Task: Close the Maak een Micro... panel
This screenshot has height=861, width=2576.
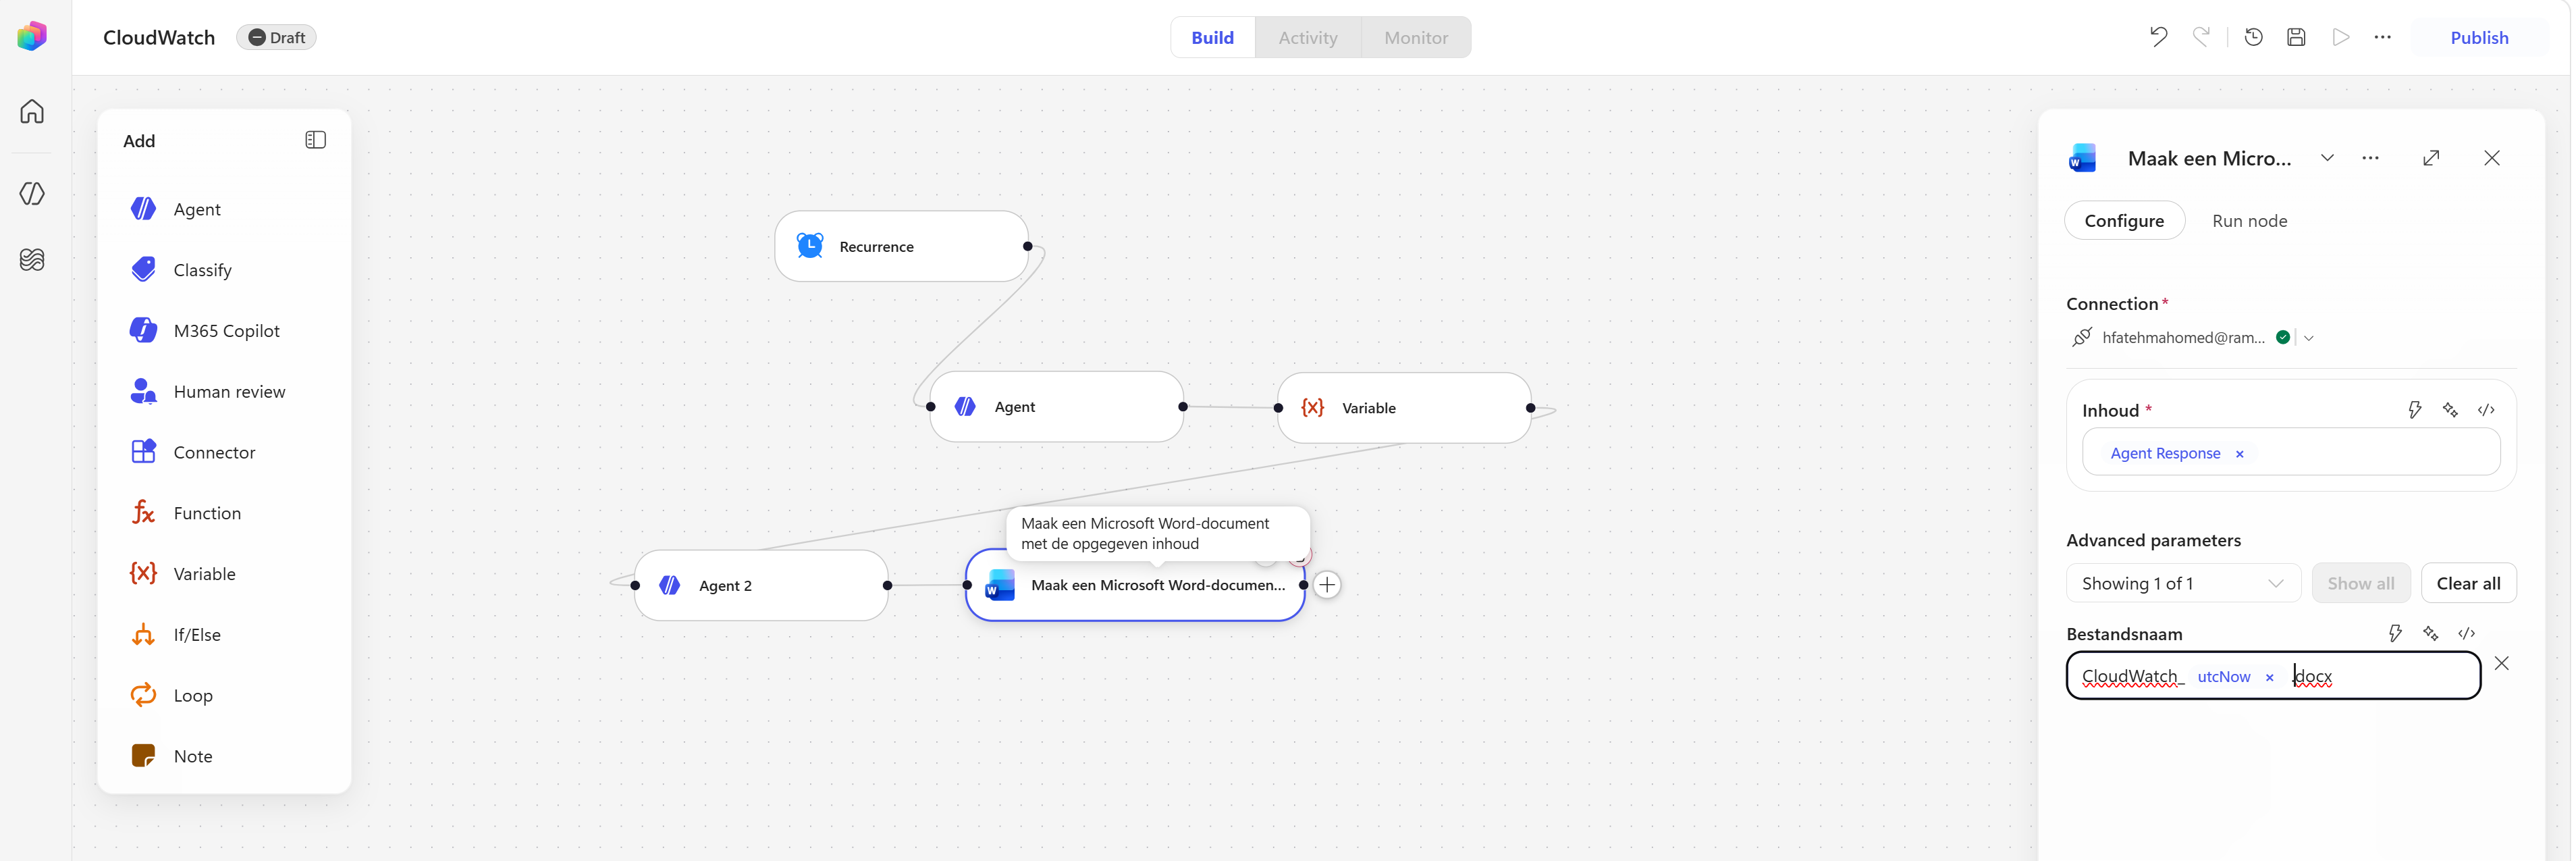Action: click(x=2491, y=158)
